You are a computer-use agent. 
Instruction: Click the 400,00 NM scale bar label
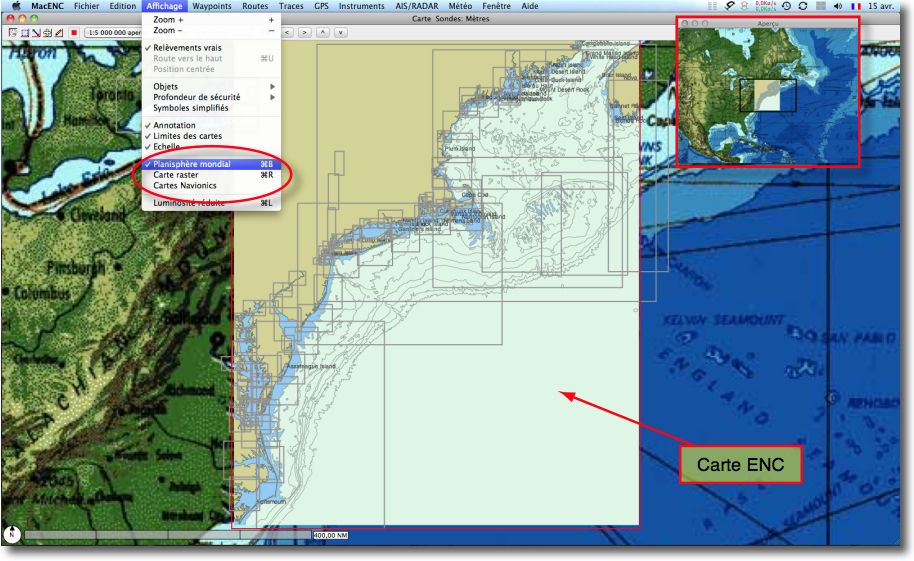(331, 535)
